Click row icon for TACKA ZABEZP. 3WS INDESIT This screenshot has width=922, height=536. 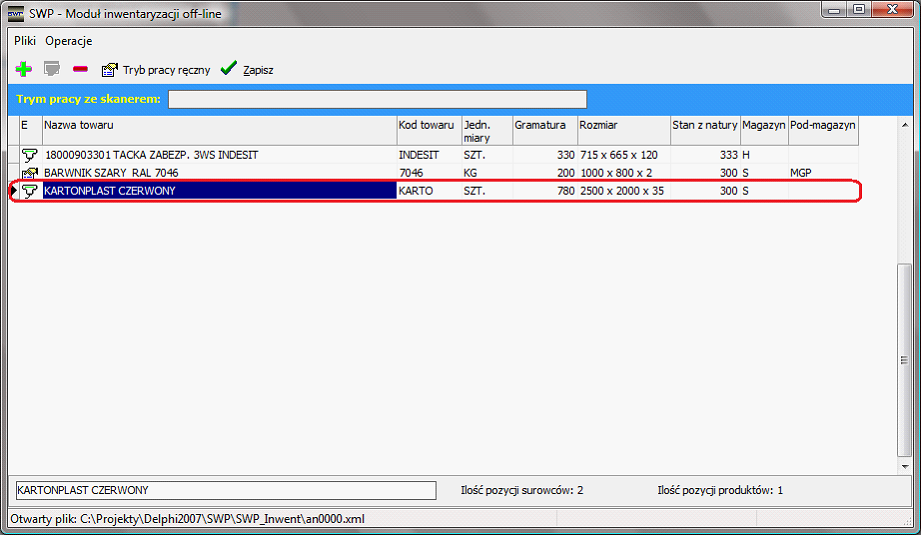tap(29, 155)
